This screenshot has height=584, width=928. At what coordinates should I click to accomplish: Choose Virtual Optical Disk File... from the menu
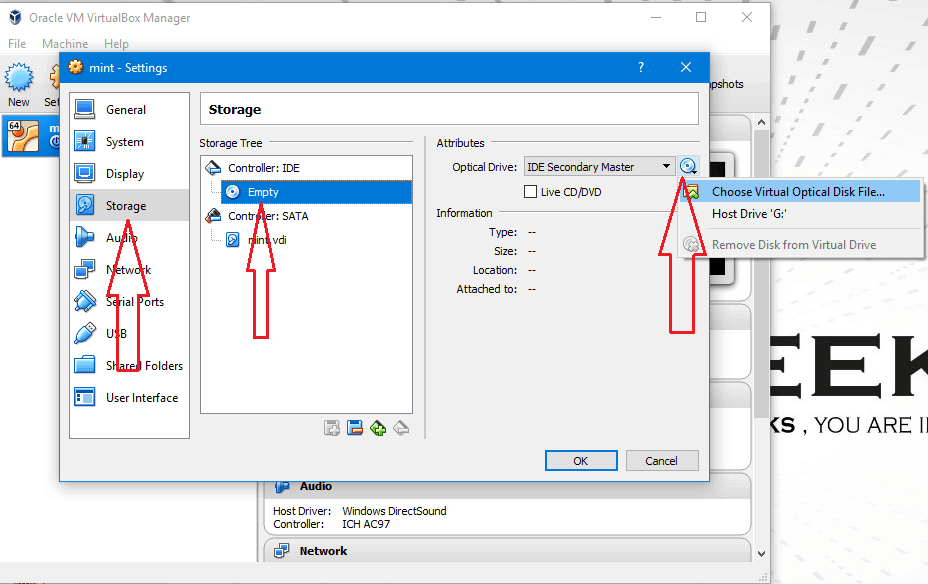pos(800,192)
